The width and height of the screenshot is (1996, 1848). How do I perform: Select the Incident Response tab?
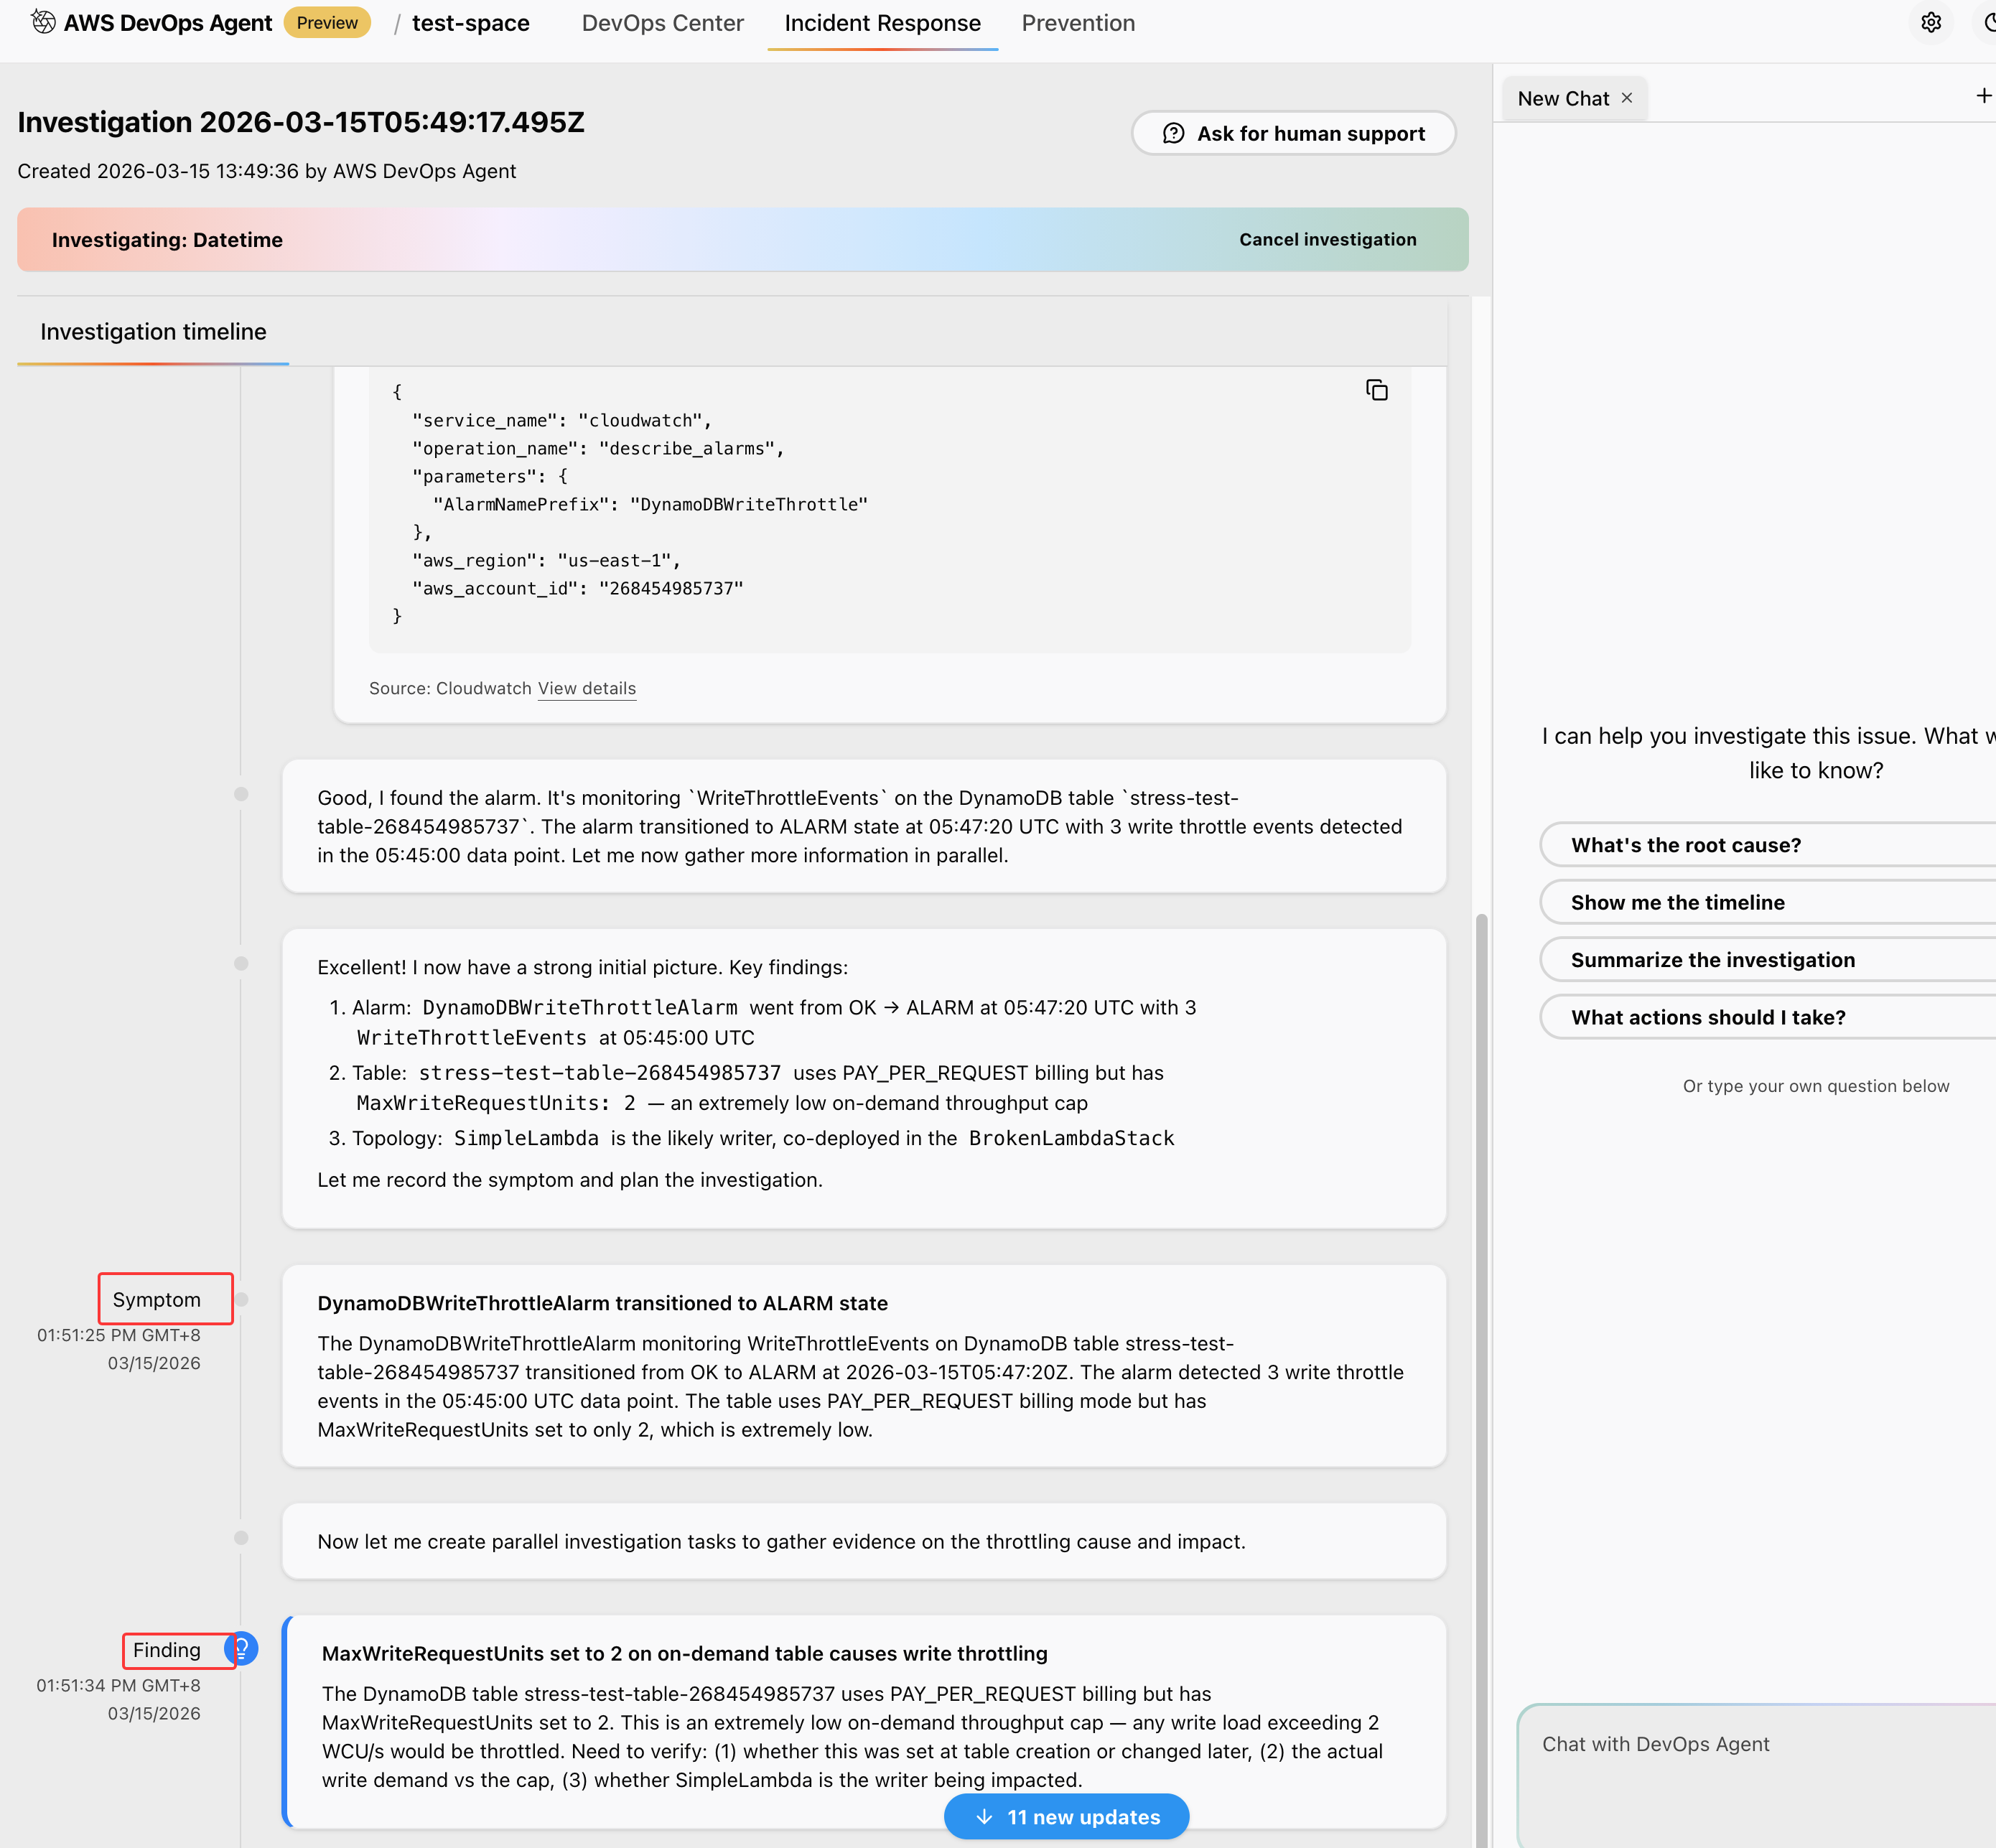click(x=882, y=23)
